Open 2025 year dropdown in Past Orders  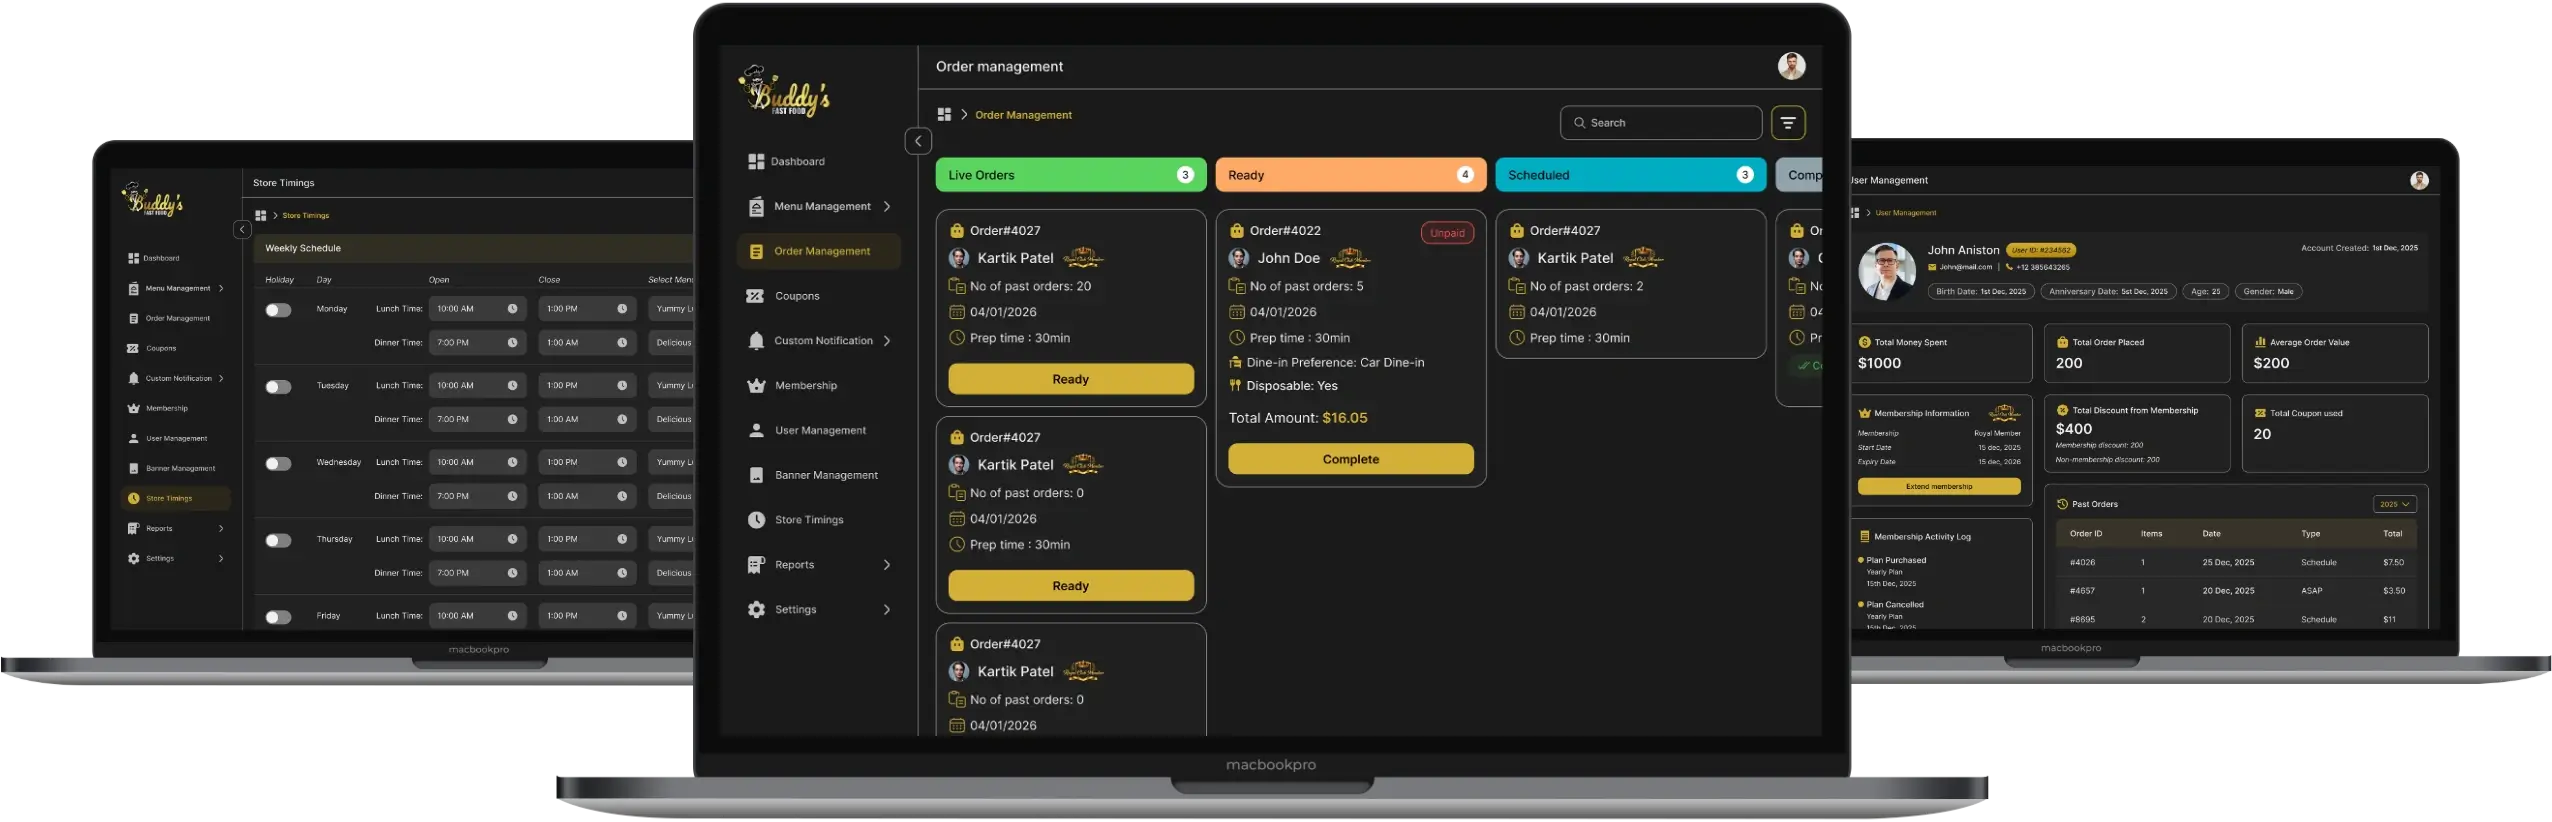[2395, 504]
